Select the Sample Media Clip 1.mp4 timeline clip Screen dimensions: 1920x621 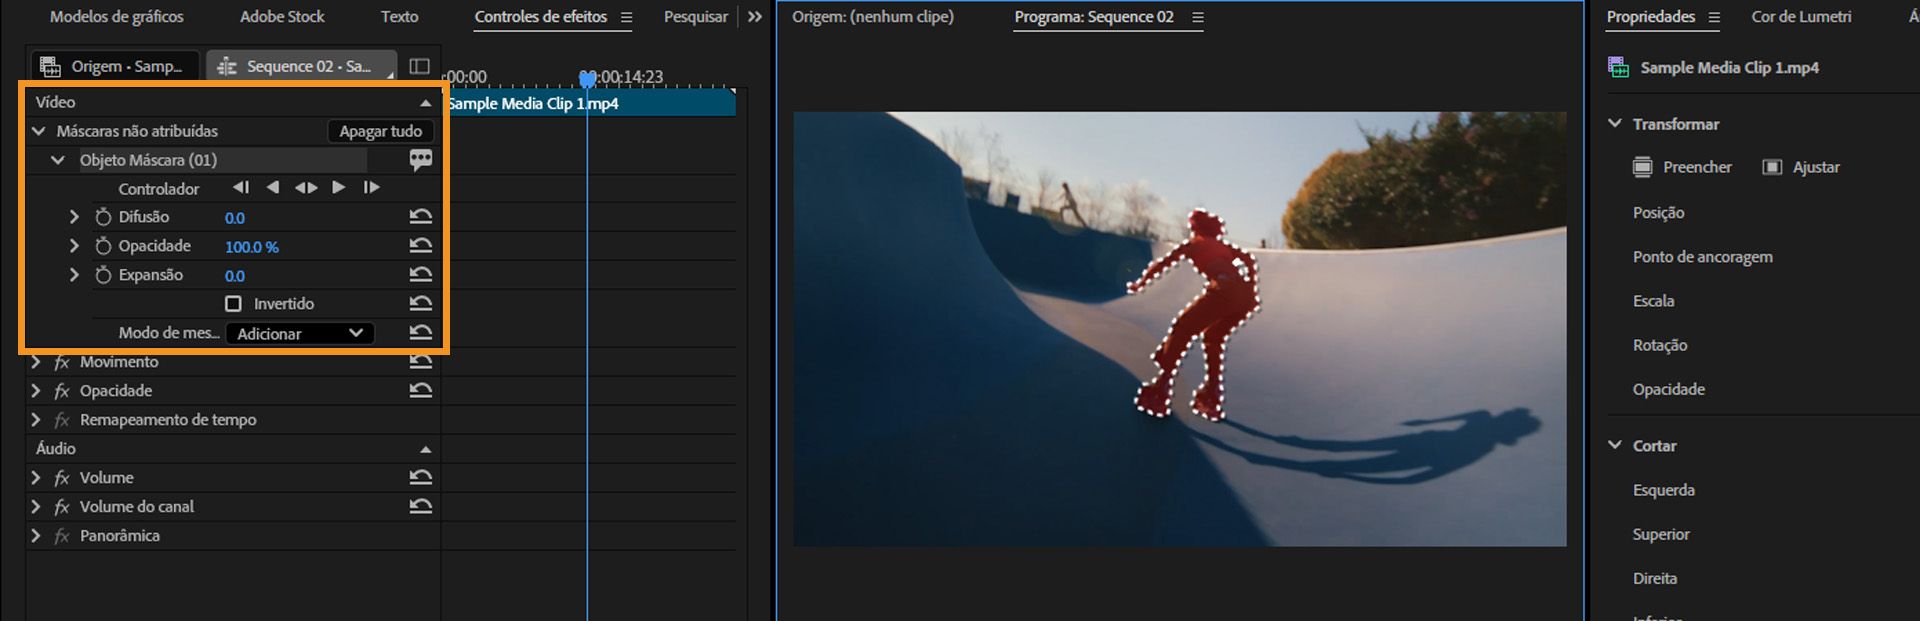click(590, 103)
